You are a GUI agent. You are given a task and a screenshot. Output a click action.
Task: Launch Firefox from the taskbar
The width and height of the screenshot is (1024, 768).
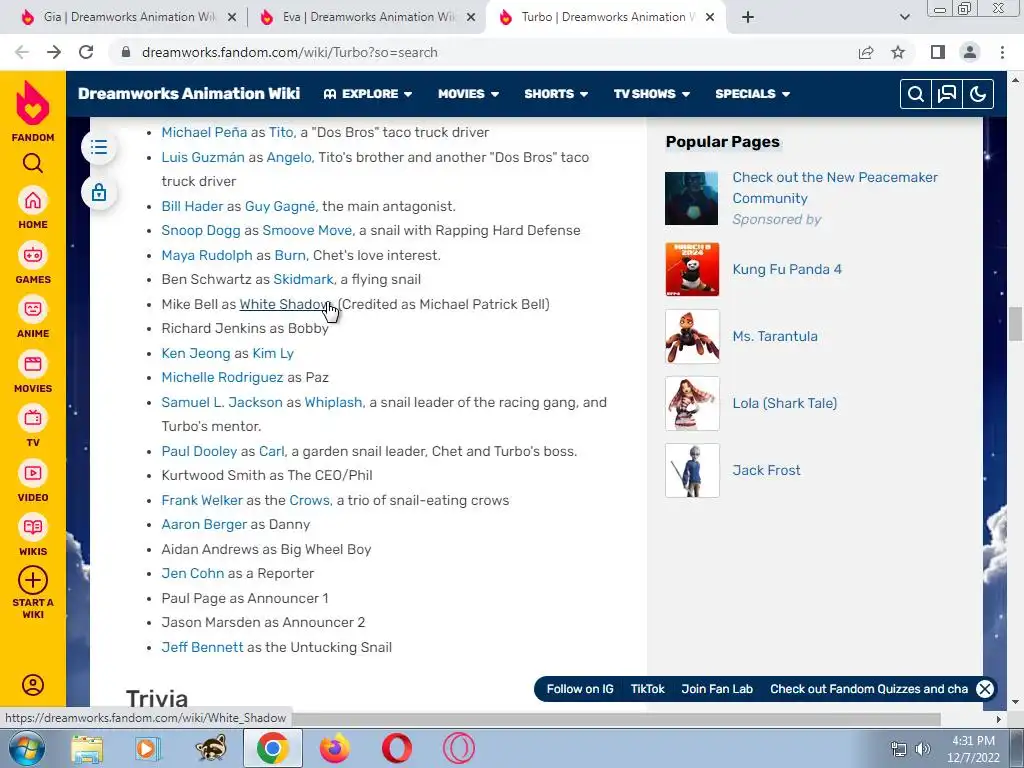pyautogui.click(x=334, y=748)
